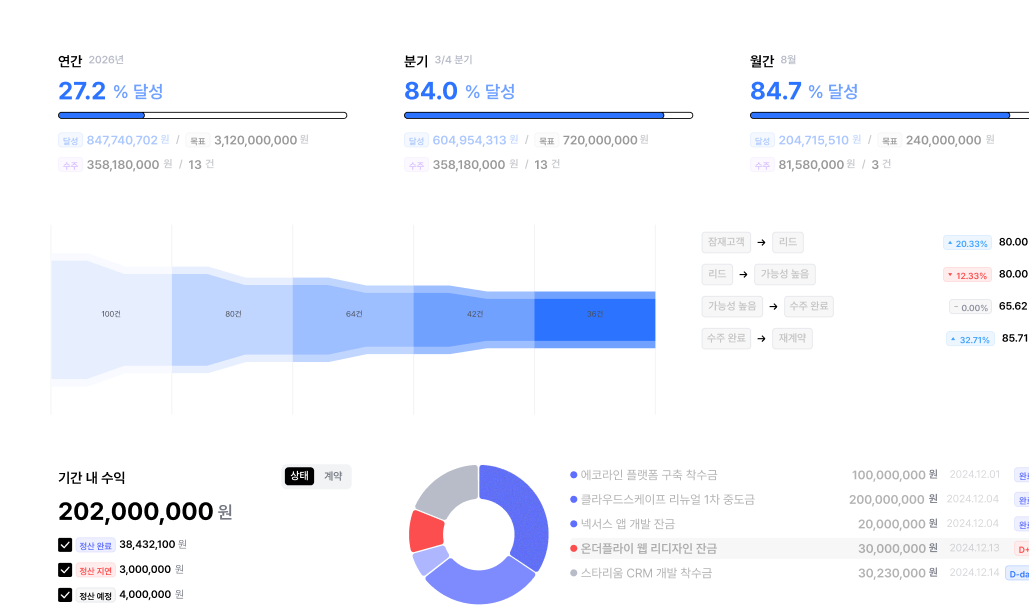Toggle the 정산 지연 checkbox
The image size is (1029, 609).
(65, 570)
